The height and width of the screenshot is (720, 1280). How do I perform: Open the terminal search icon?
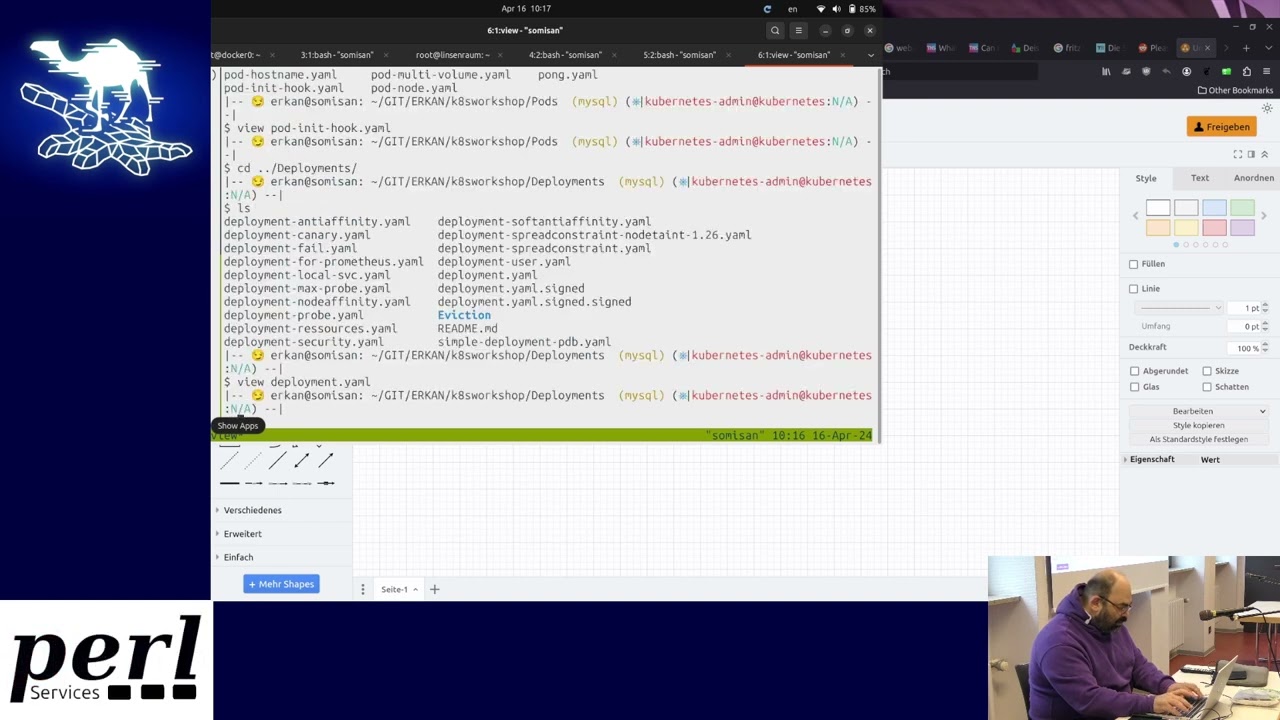point(775,30)
